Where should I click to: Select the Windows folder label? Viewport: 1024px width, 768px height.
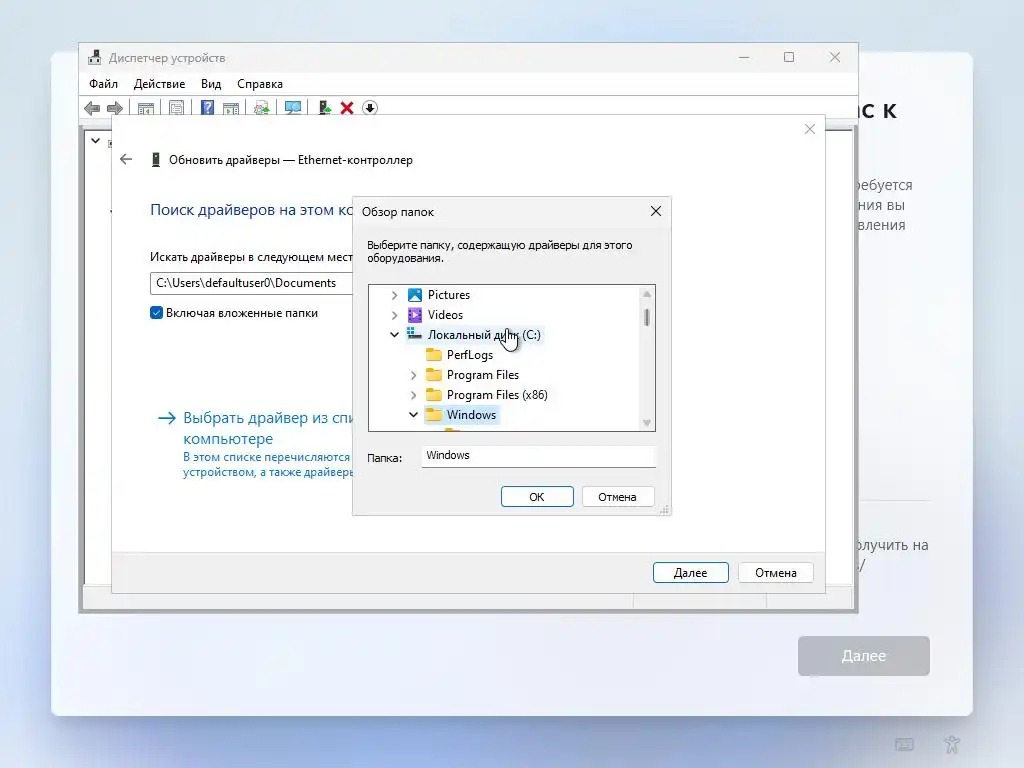pos(471,415)
